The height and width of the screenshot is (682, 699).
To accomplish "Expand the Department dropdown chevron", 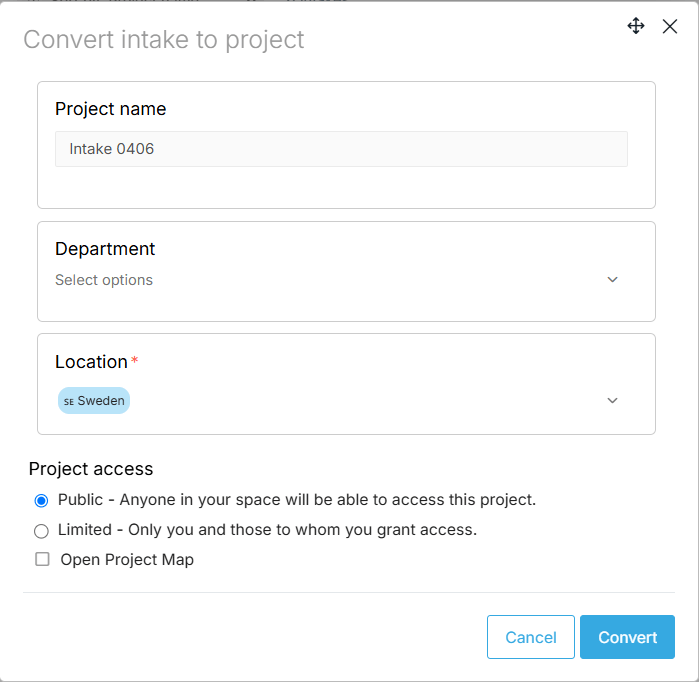I will [x=613, y=280].
